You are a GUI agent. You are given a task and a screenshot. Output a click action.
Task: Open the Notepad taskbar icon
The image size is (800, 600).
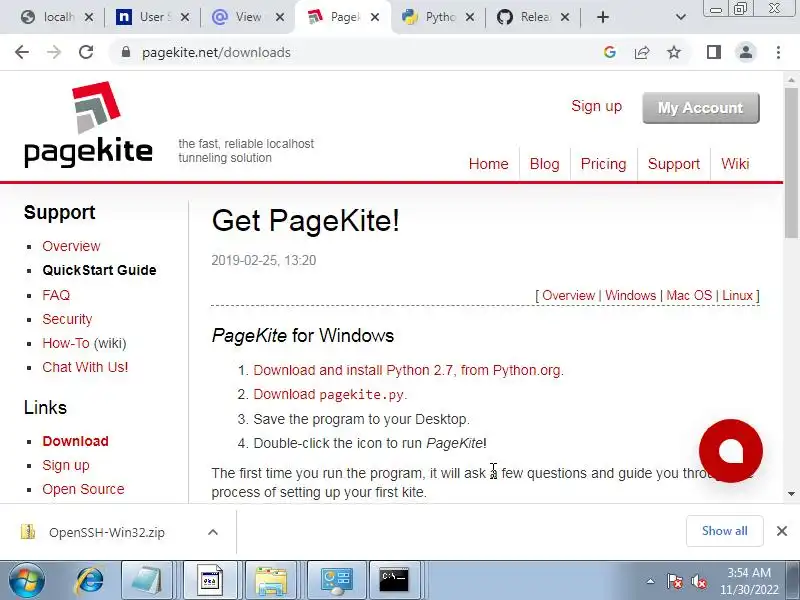click(146, 581)
